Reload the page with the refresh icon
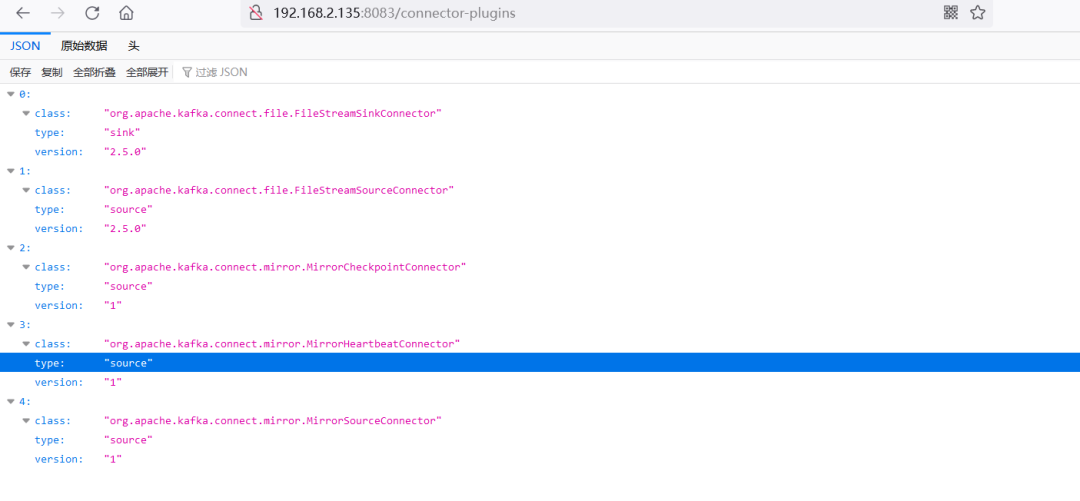The height and width of the screenshot is (501, 1080). tap(92, 13)
